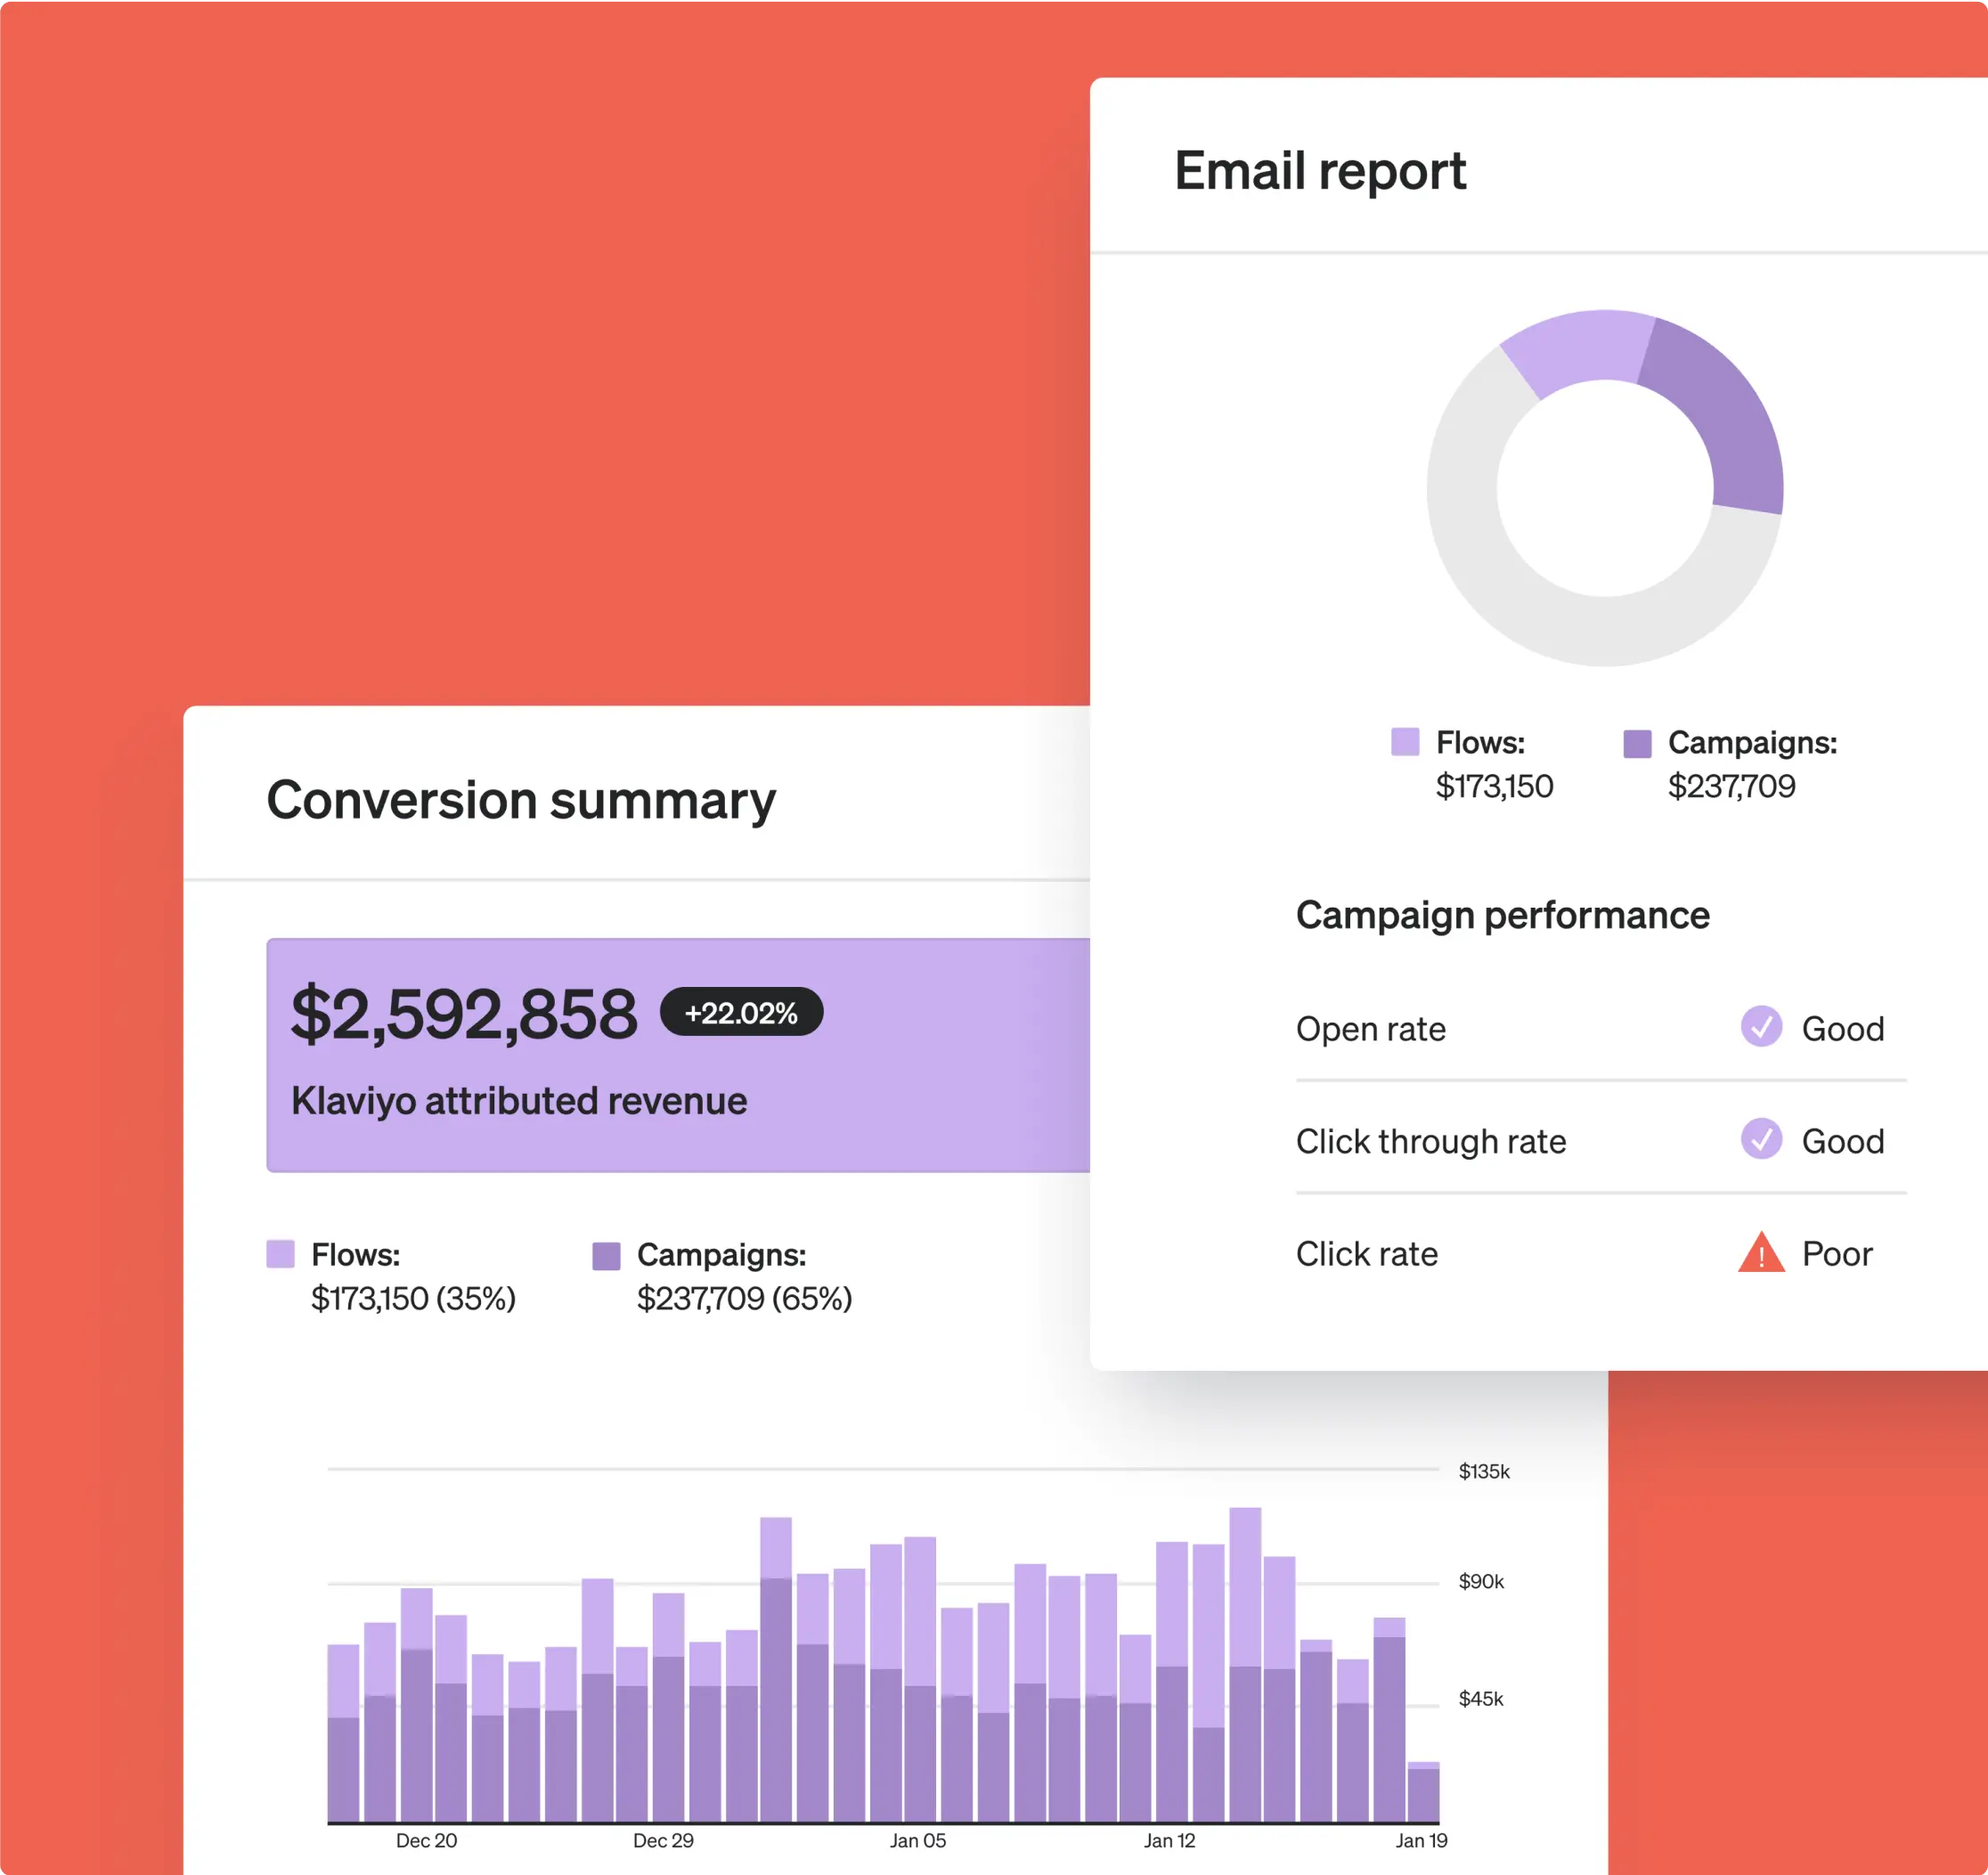Viewport: 1988px width, 1875px height.
Task: Click the Open rate checkmark icon
Action: 1761,1026
